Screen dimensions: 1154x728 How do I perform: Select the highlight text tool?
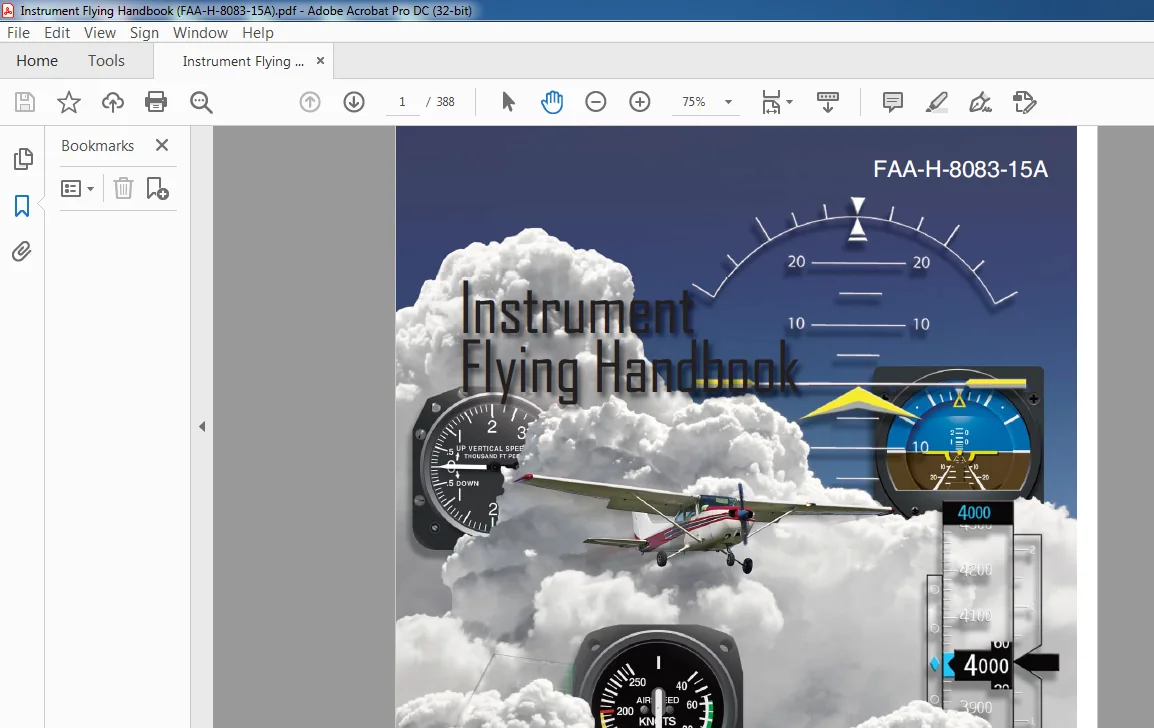936,102
